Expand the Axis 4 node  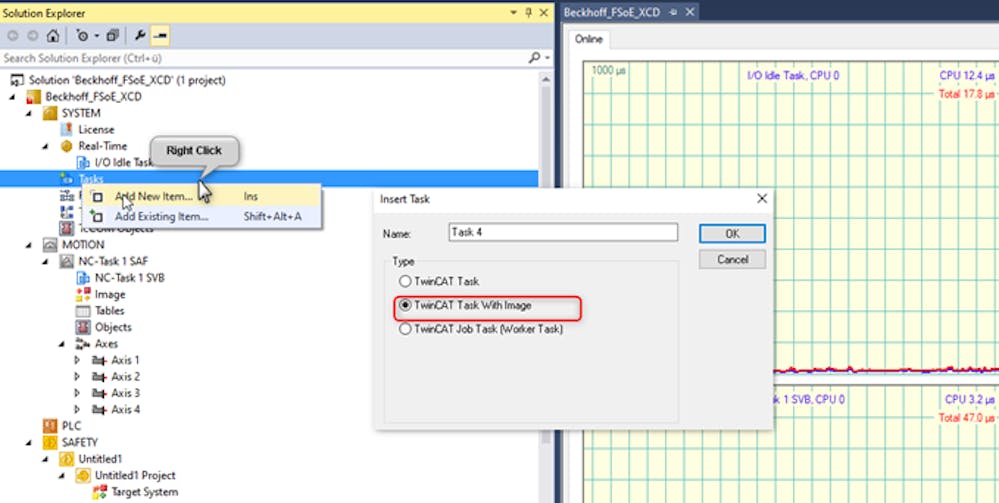[x=78, y=409]
